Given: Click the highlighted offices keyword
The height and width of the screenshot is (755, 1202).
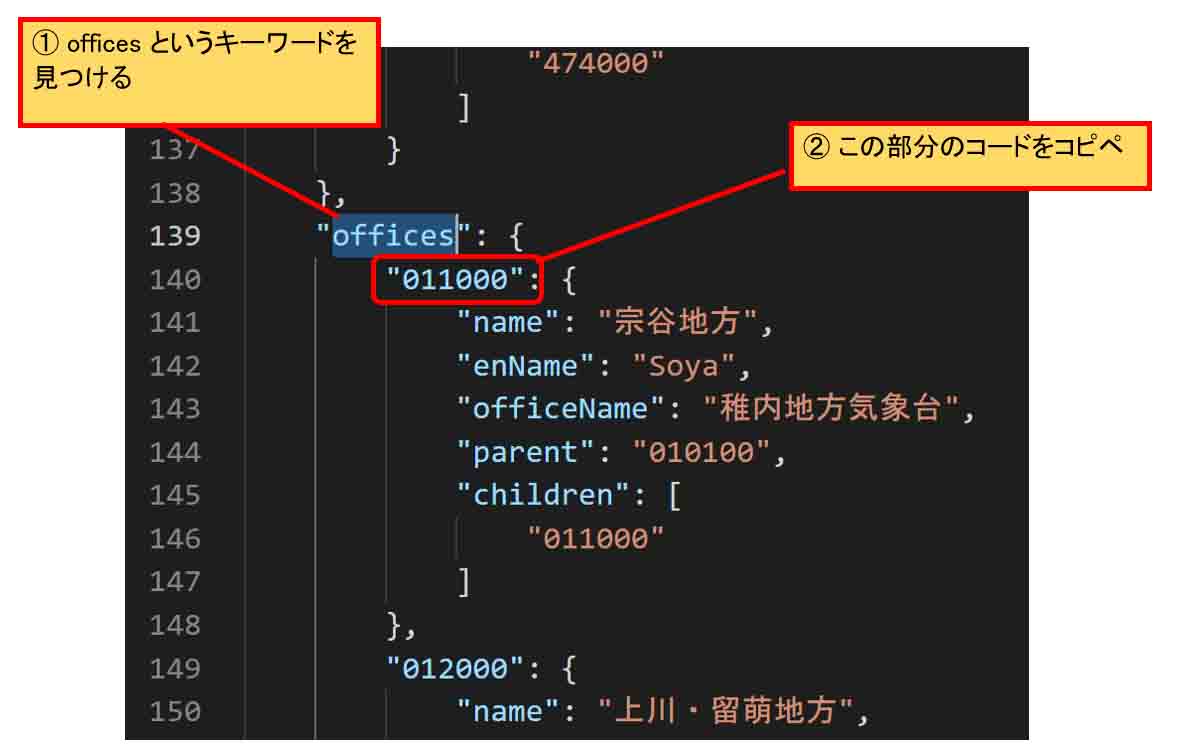Looking at the screenshot, I should (394, 236).
